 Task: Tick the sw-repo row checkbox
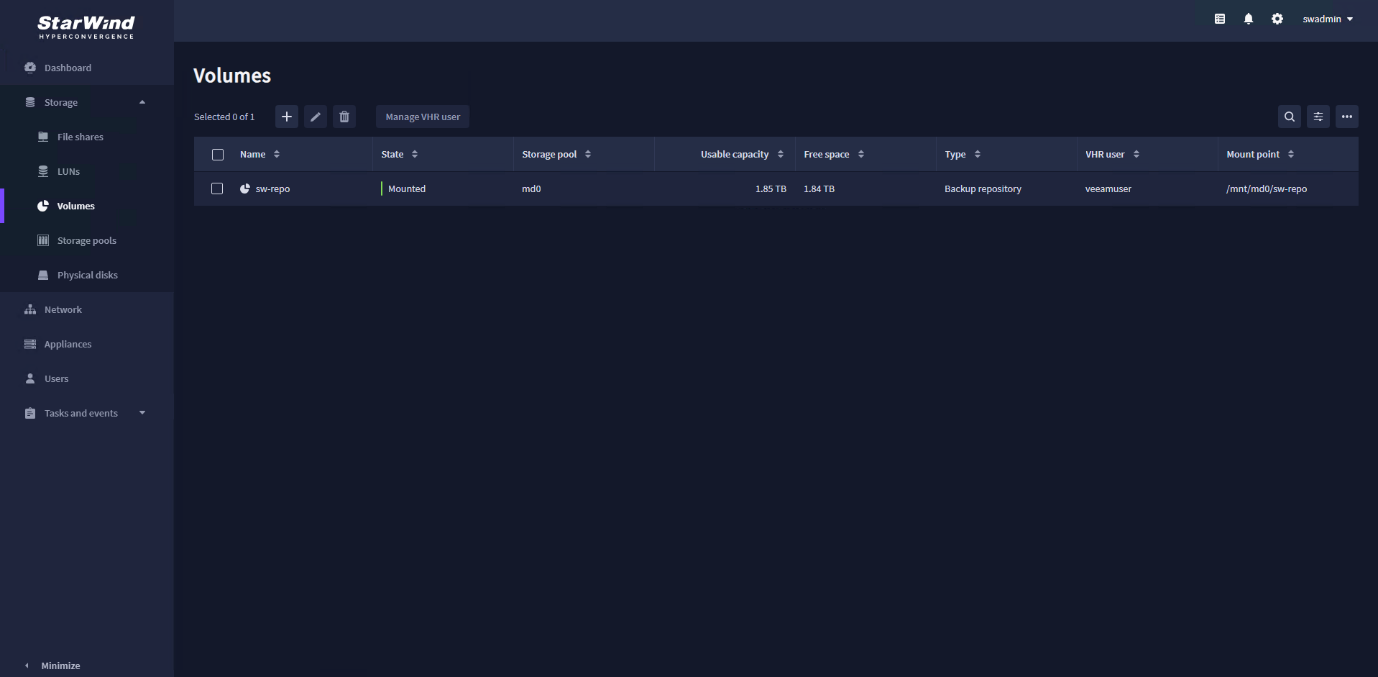pyautogui.click(x=217, y=188)
